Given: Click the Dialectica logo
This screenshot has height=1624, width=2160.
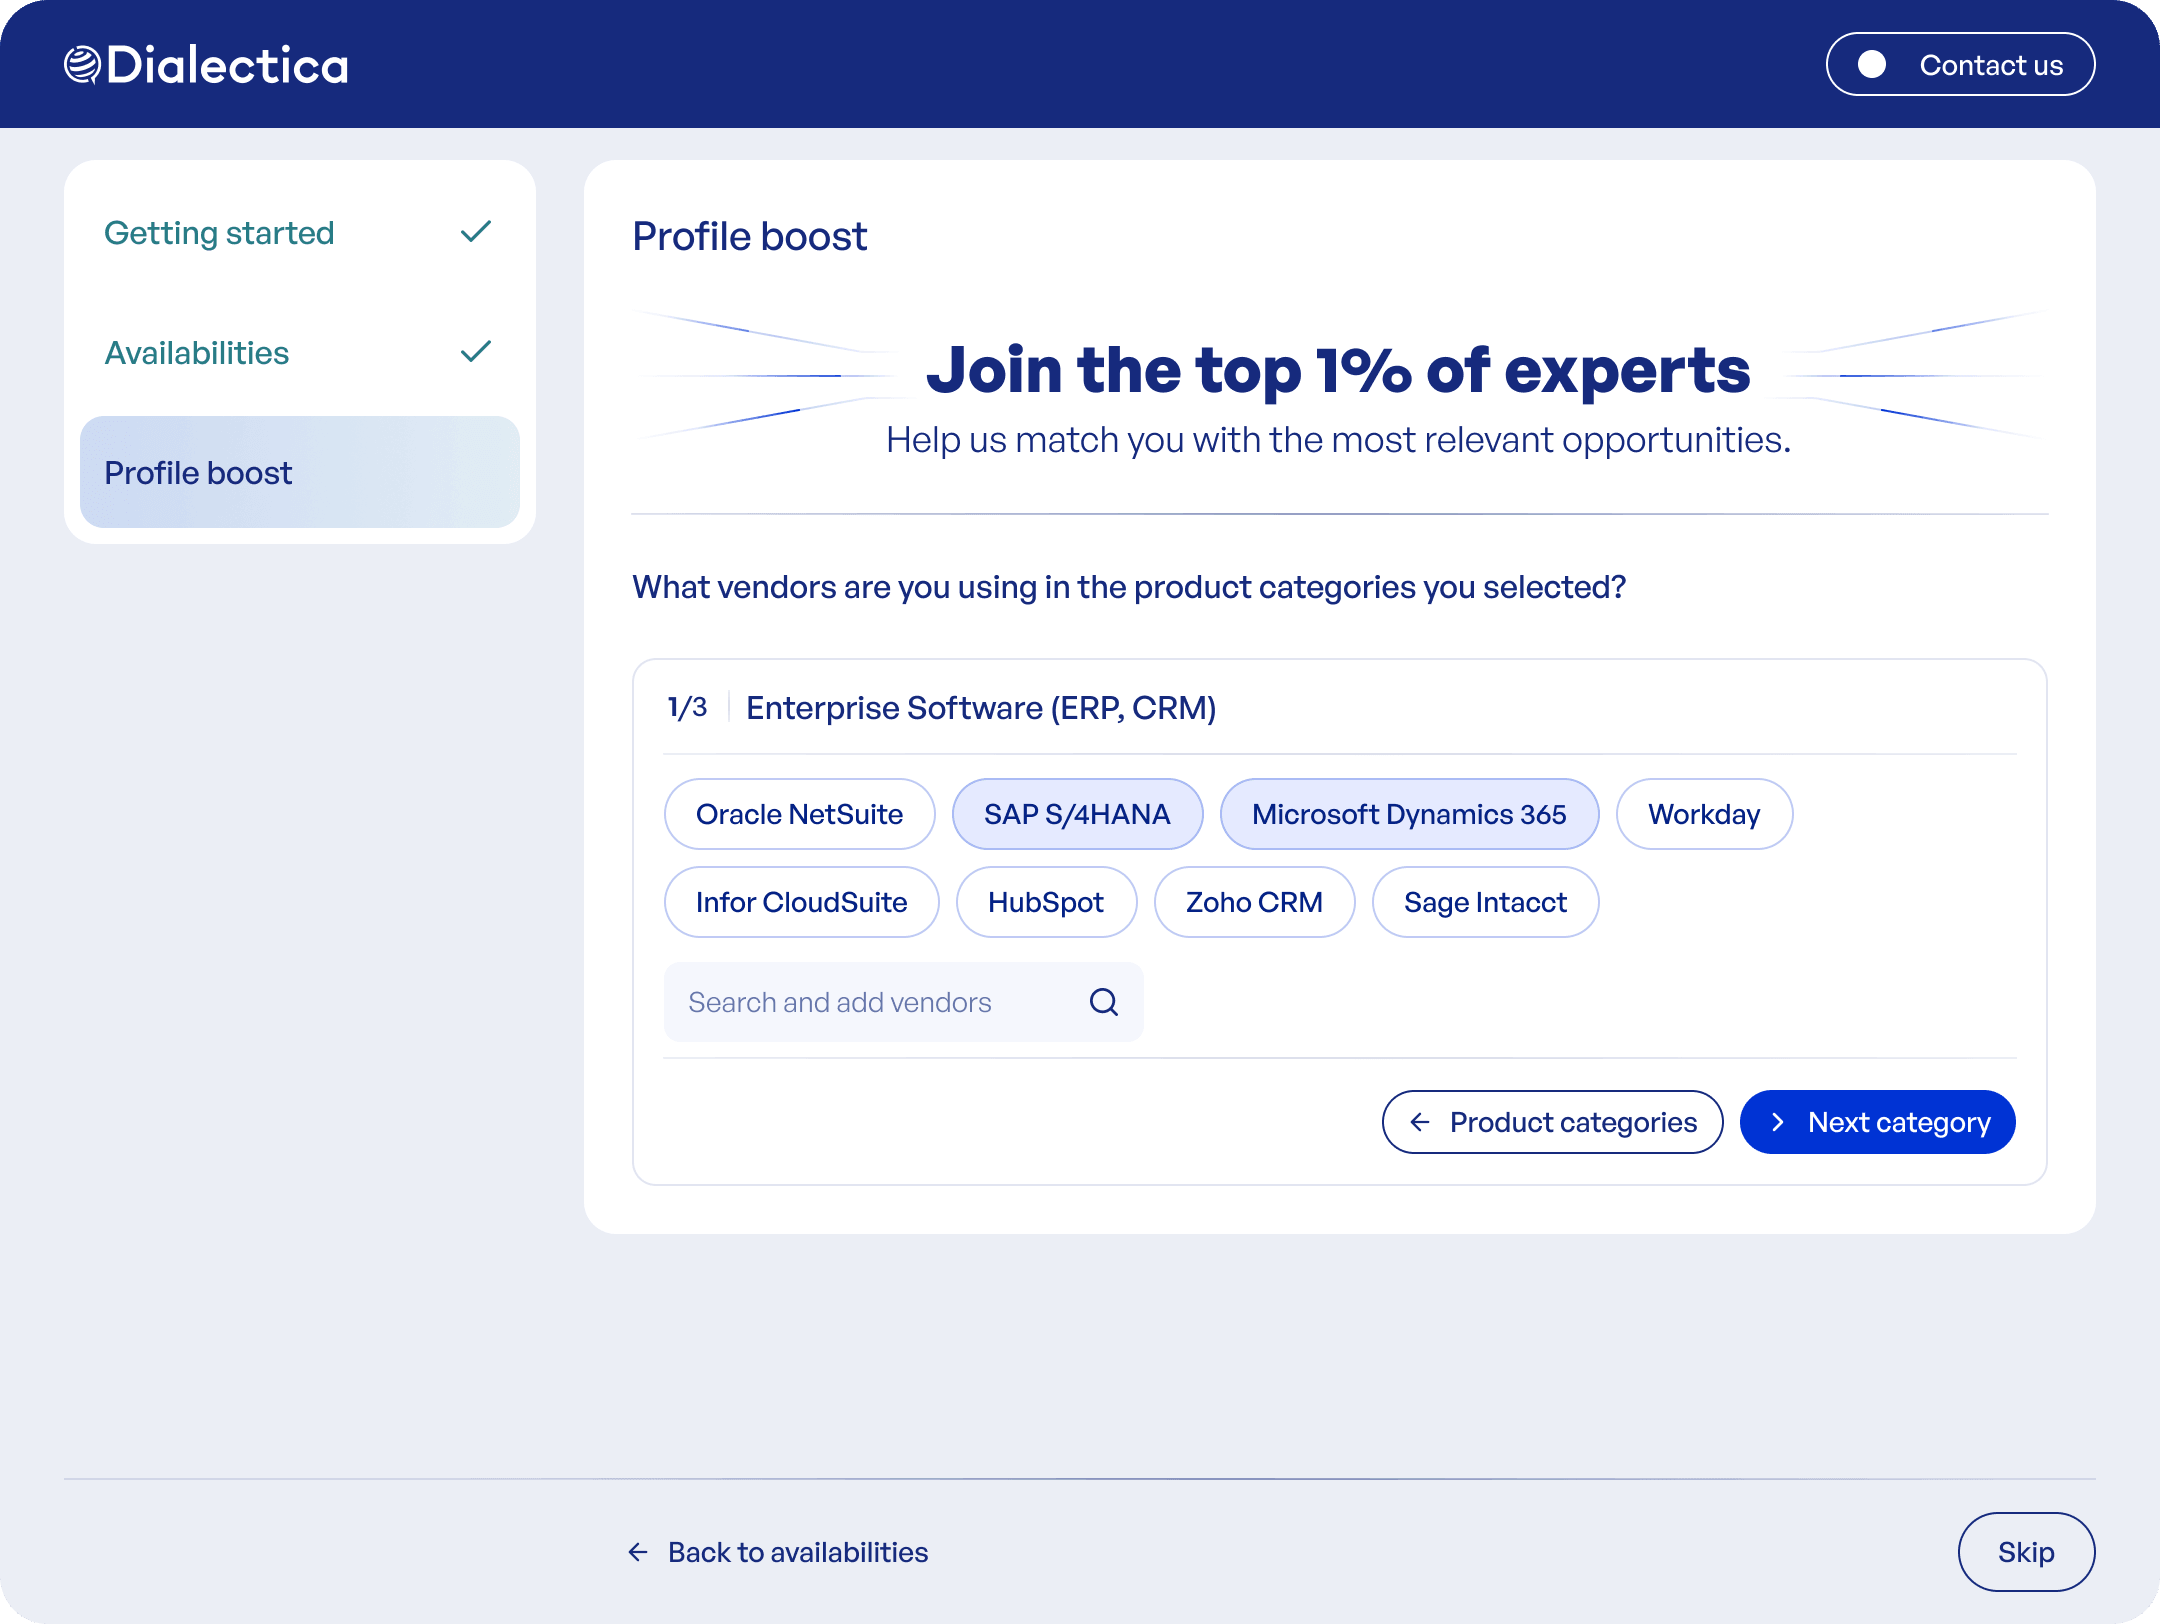Looking at the screenshot, I should pyautogui.click(x=206, y=65).
